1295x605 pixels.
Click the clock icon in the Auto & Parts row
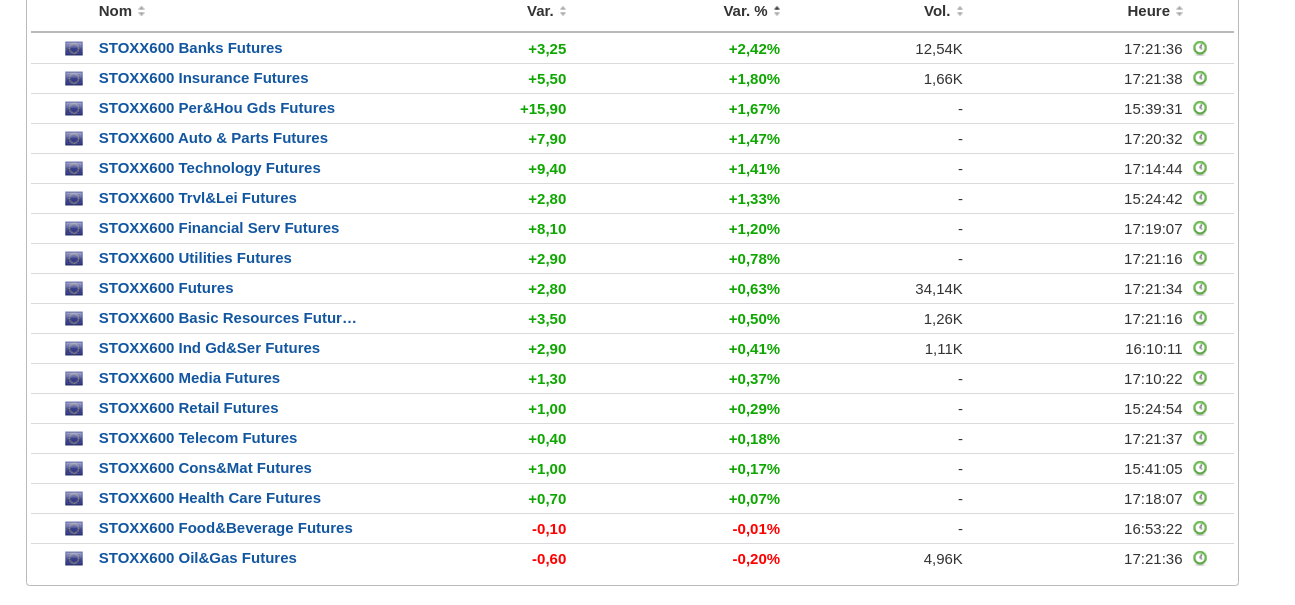tap(1200, 138)
